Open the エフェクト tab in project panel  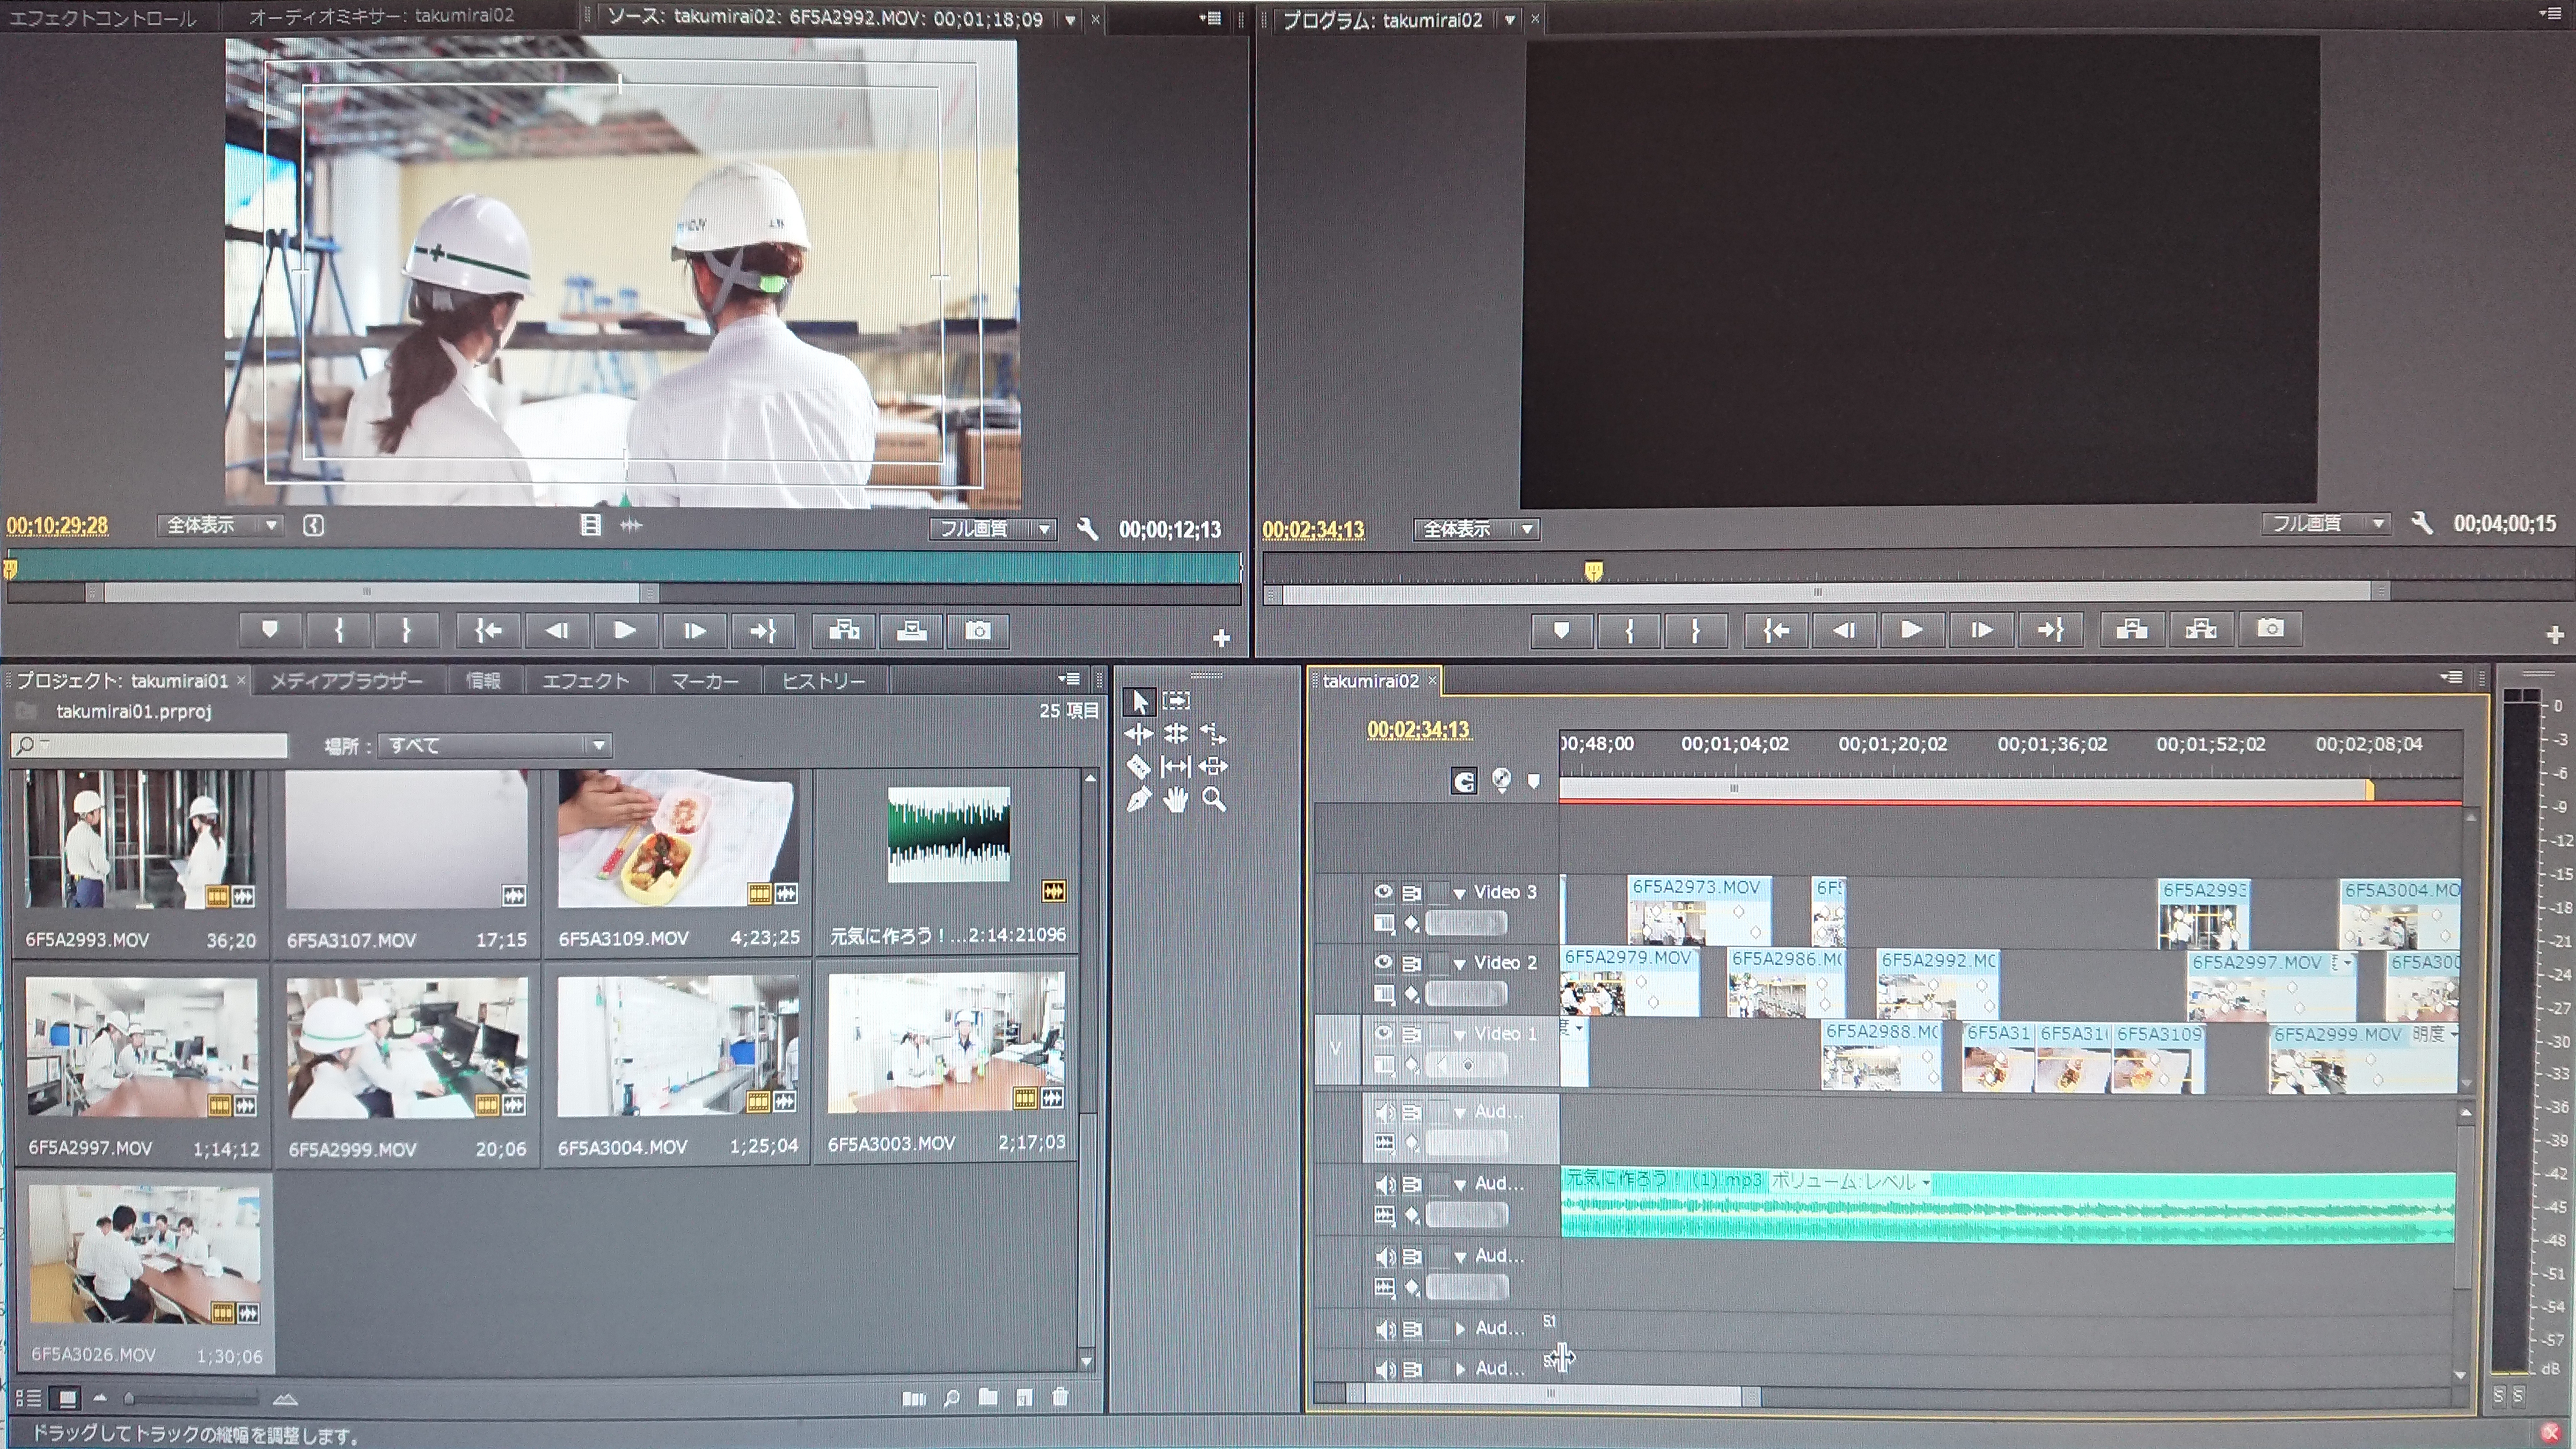(585, 681)
